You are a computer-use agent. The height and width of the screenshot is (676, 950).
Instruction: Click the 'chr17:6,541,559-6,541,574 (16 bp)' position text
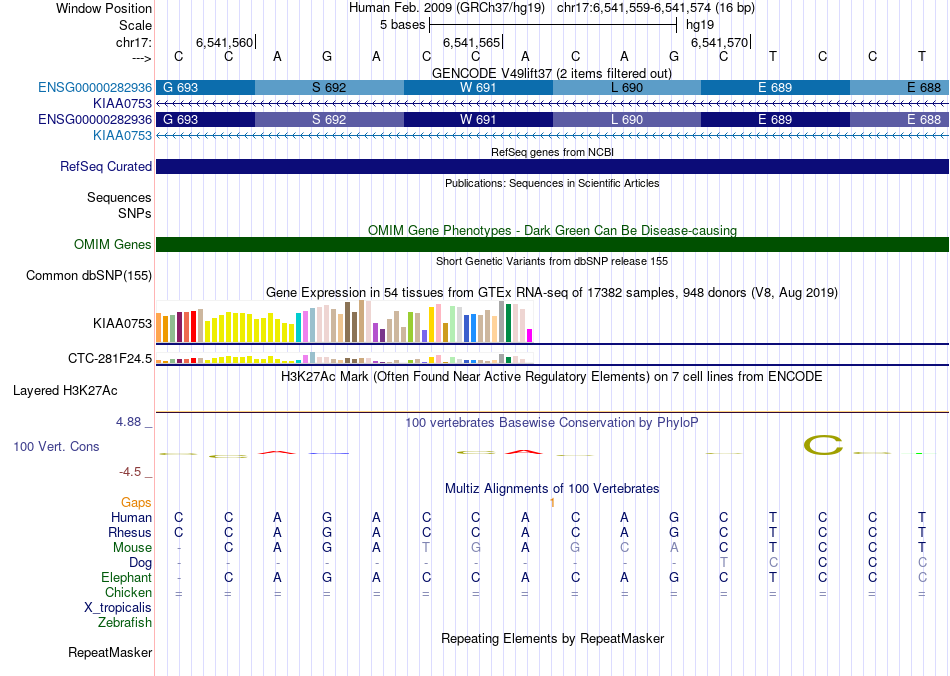(x=656, y=8)
